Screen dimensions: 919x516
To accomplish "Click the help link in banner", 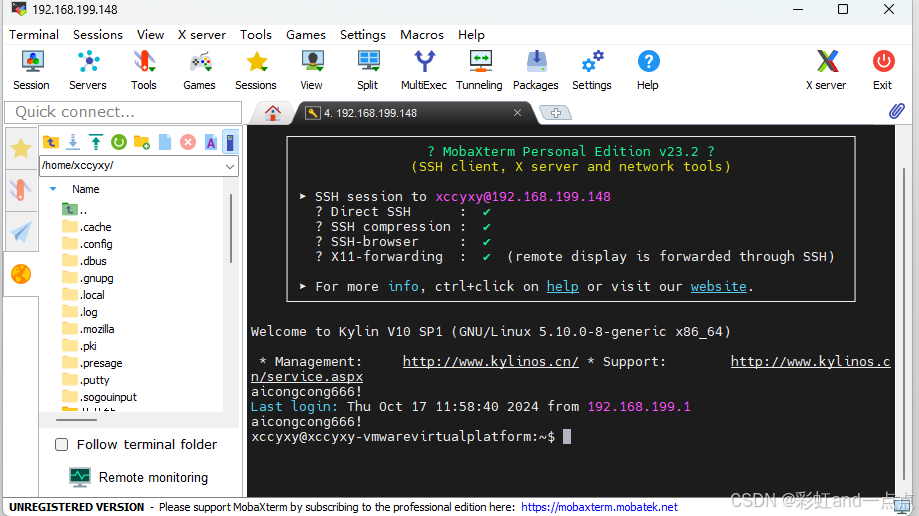I will point(563,286).
